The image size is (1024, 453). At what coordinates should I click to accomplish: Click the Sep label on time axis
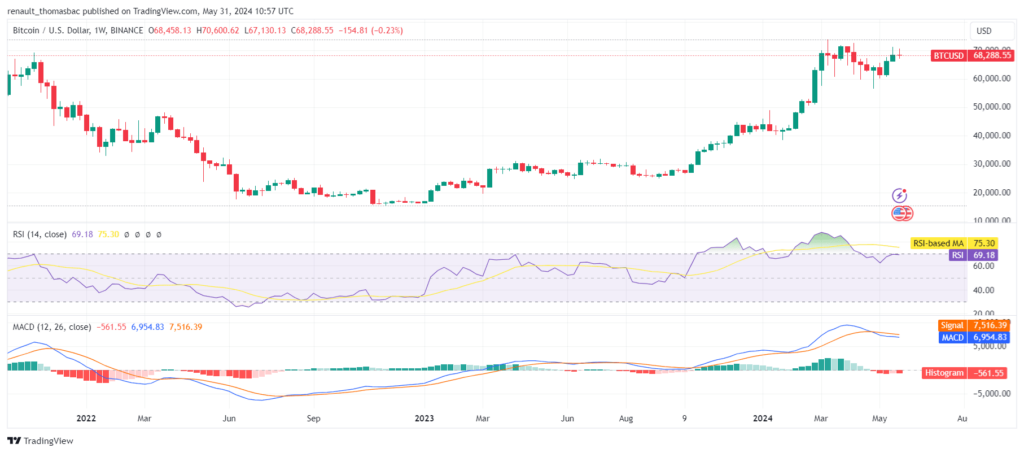click(313, 416)
